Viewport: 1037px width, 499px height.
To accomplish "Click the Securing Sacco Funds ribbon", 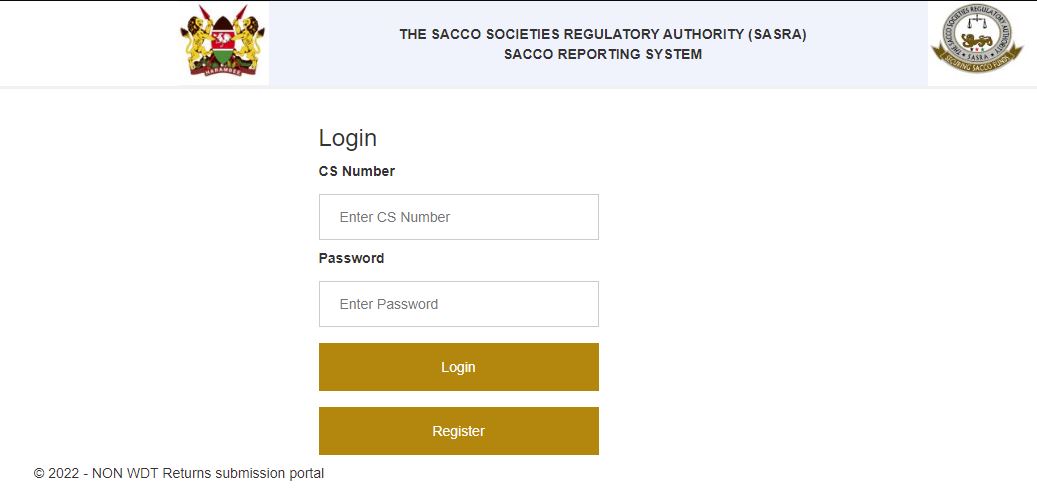I will point(977,61).
